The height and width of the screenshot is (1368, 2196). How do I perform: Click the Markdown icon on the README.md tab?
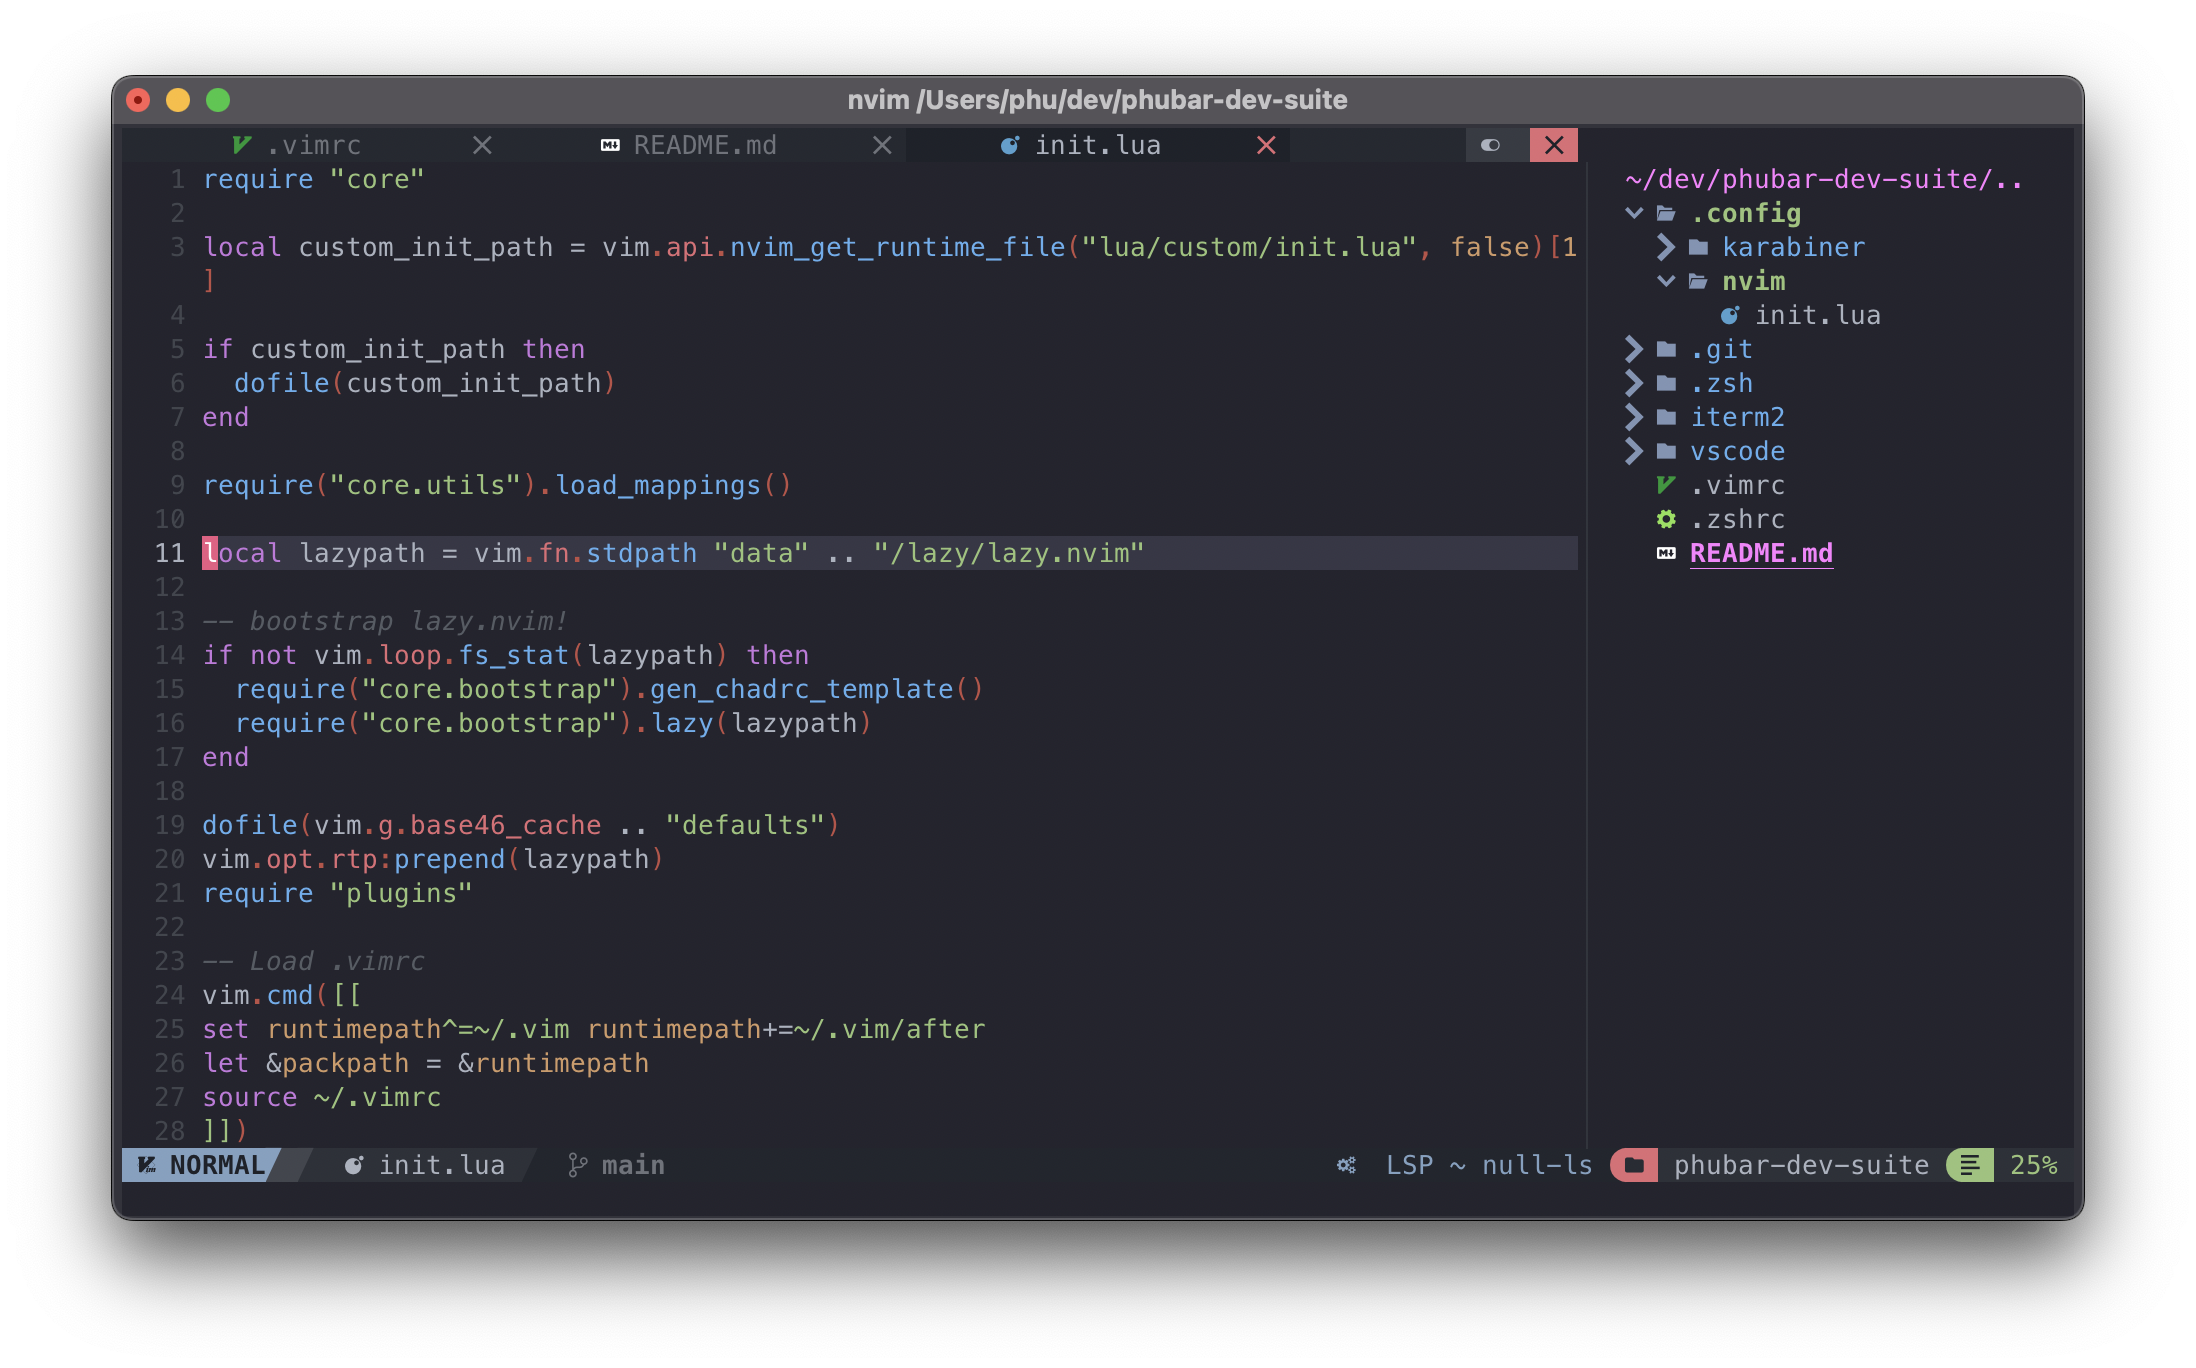[x=609, y=145]
